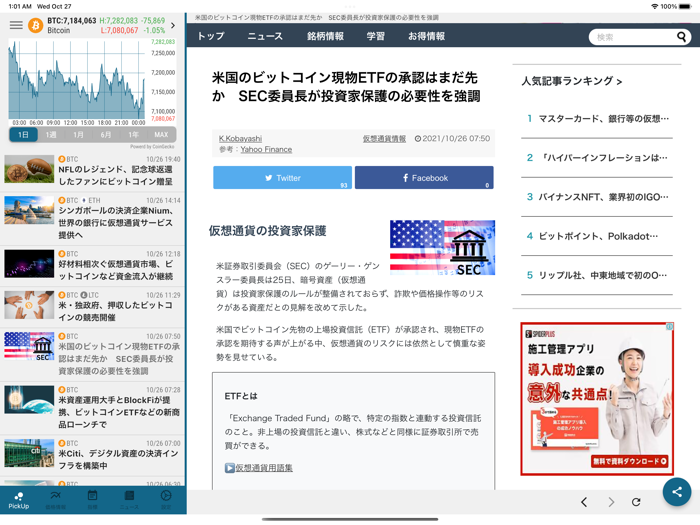This screenshot has width=700, height=525.
Task: Tap the Bitcoin price chart area
Action: [77, 80]
